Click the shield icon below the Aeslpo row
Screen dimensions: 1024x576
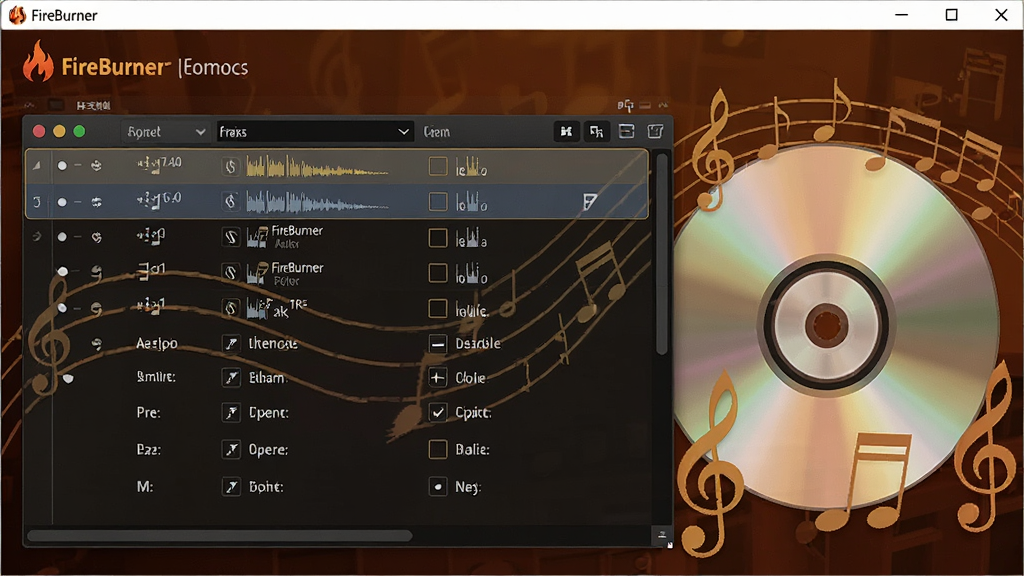click(68, 378)
